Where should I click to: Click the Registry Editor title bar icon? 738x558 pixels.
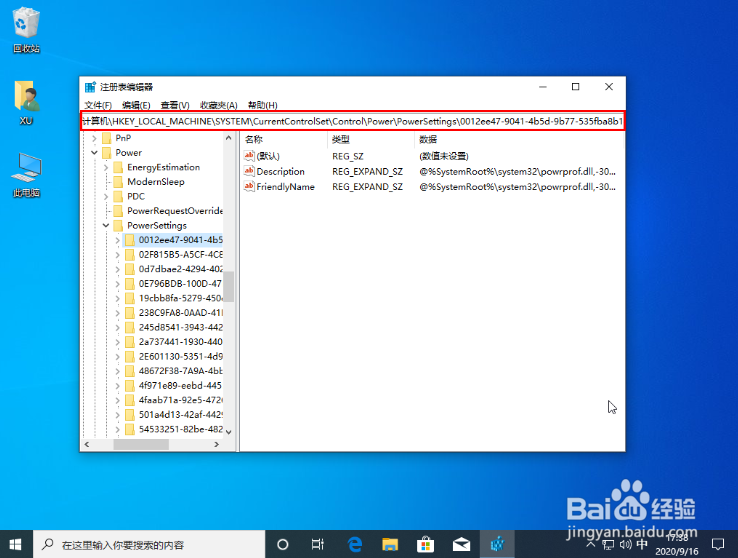(x=90, y=87)
